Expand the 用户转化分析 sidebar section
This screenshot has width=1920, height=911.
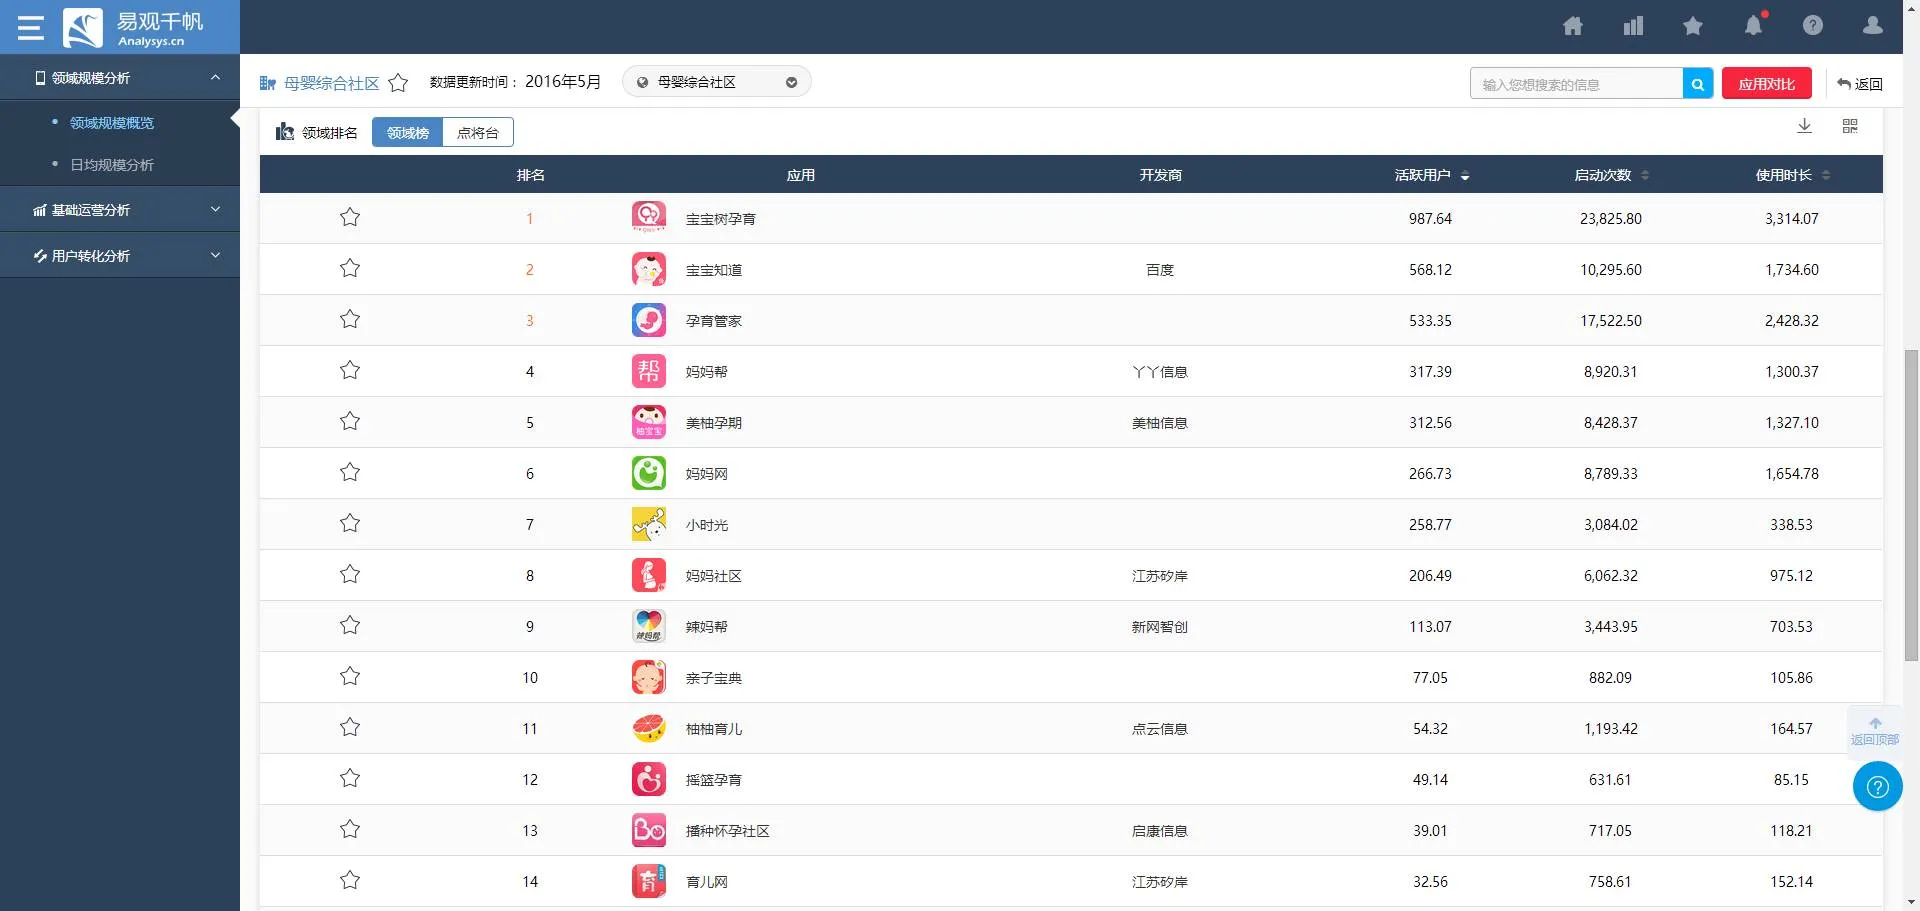[120, 255]
